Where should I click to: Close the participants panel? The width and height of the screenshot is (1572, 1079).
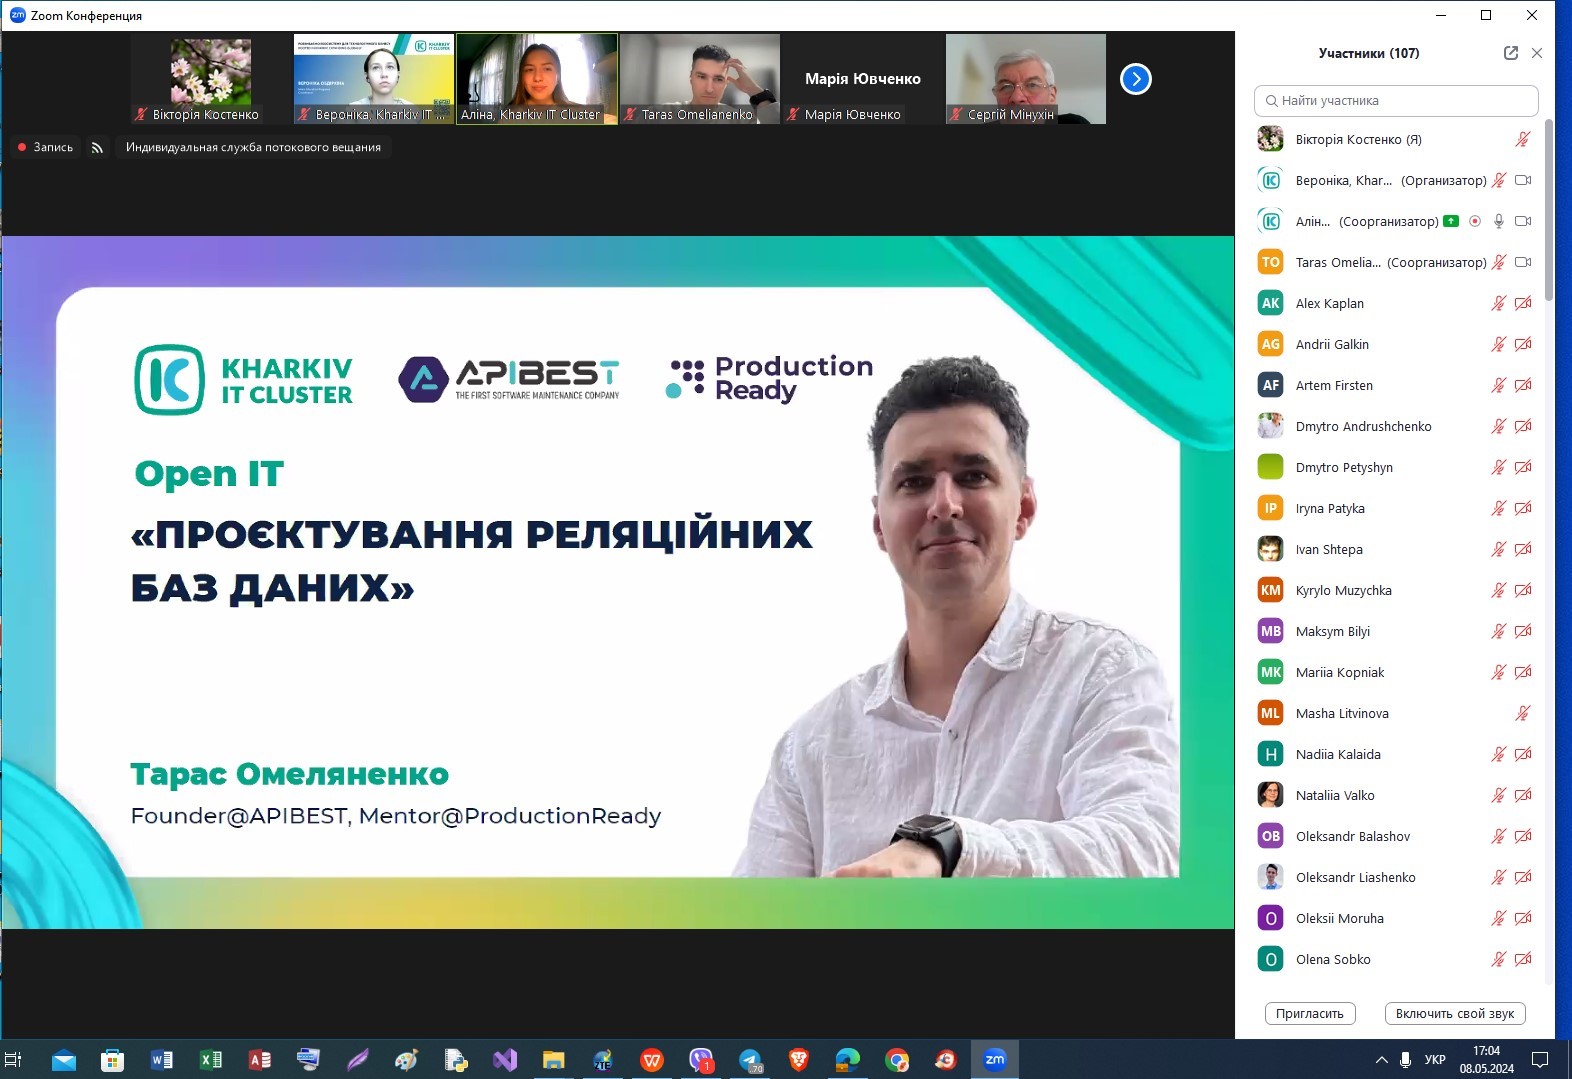(1537, 53)
